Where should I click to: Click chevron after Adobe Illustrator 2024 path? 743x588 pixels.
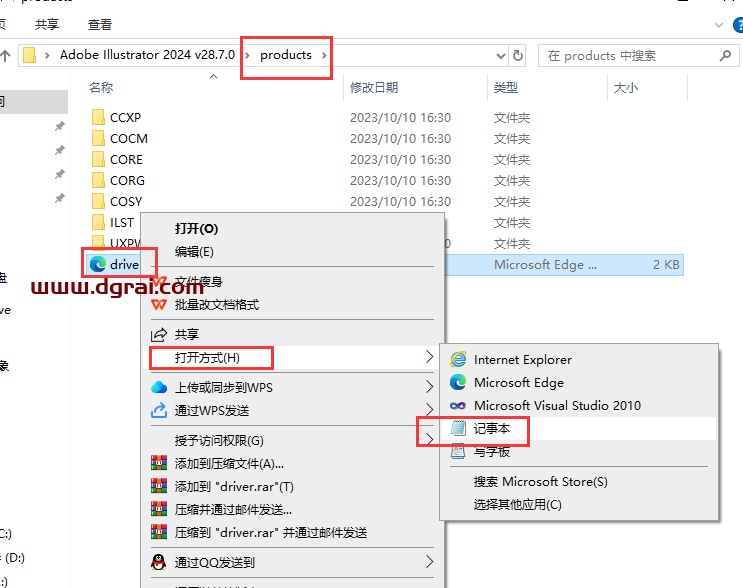tap(247, 55)
